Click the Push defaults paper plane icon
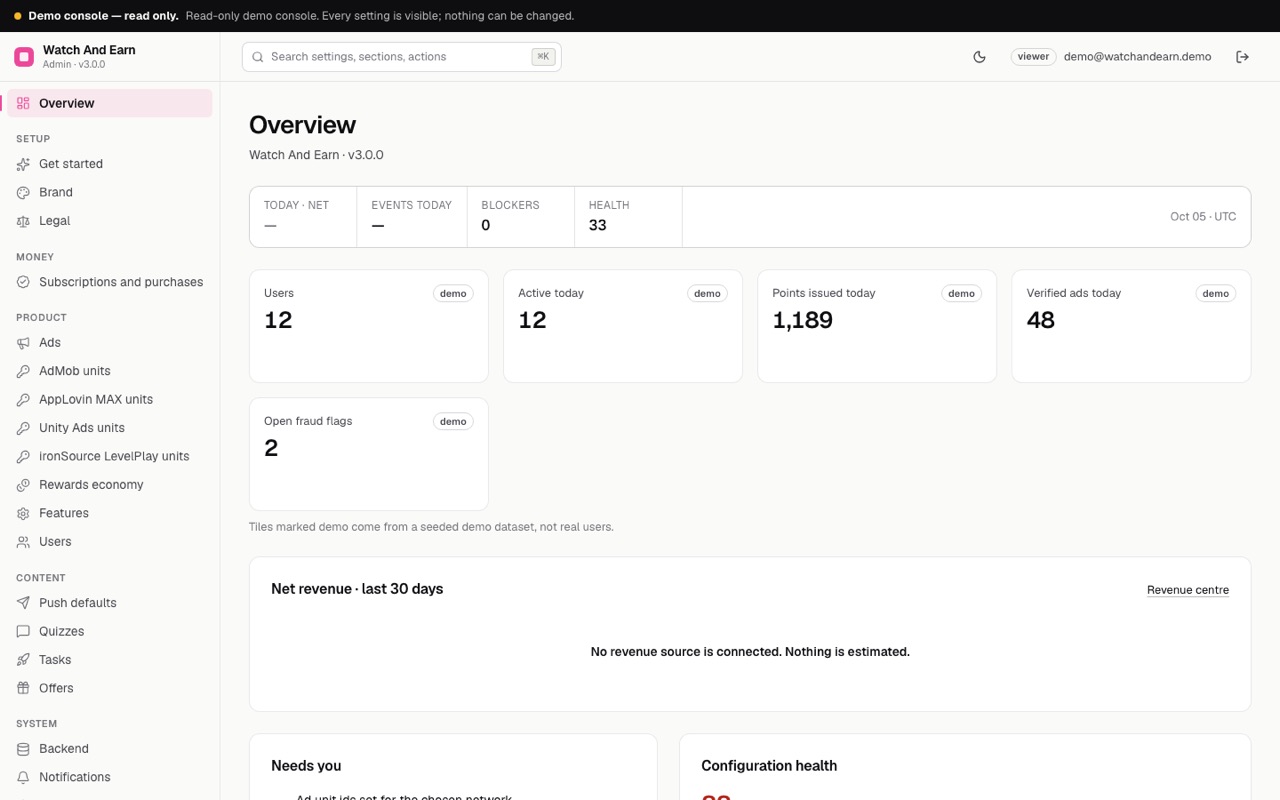Viewport: 1280px width, 800px height. tap(23, 603)
